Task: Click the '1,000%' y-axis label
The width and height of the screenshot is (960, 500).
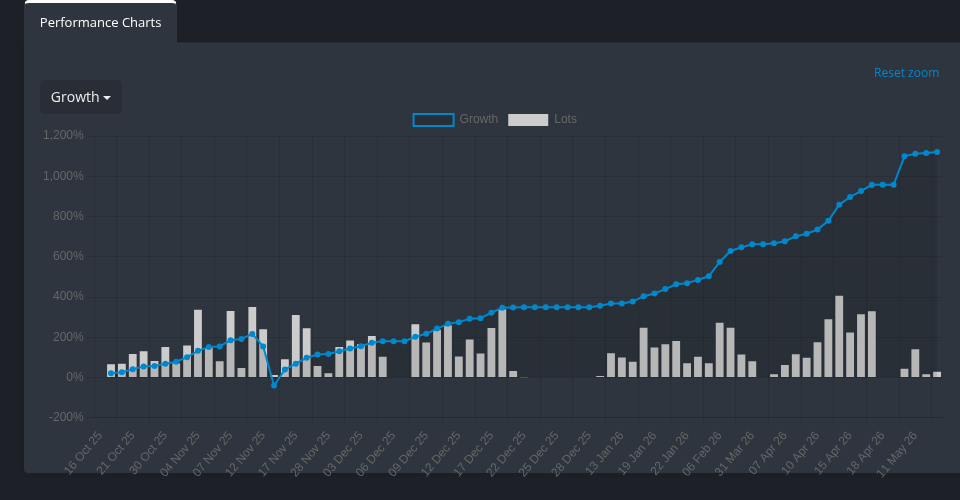Action: [63, 176]
